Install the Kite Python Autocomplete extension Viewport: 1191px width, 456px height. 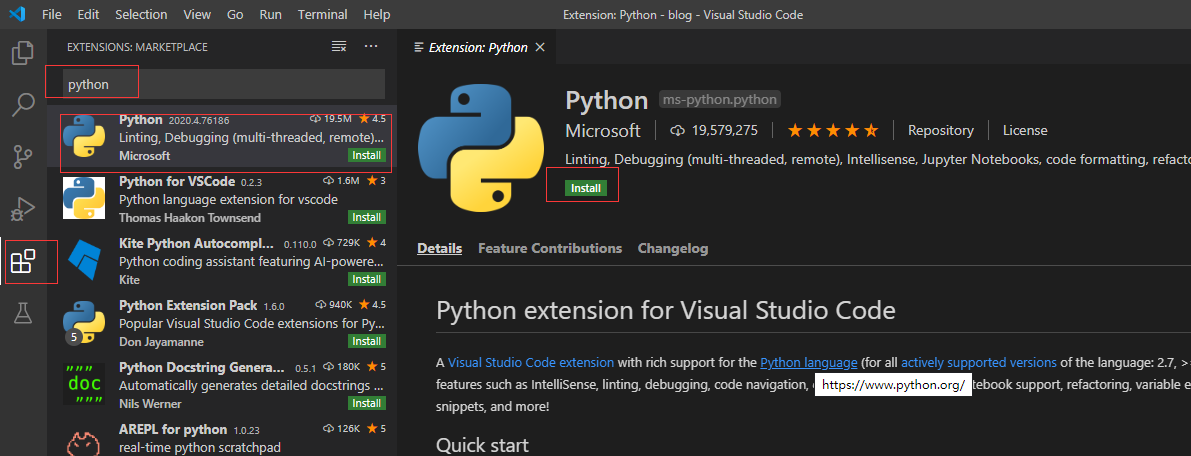point(366,279)
